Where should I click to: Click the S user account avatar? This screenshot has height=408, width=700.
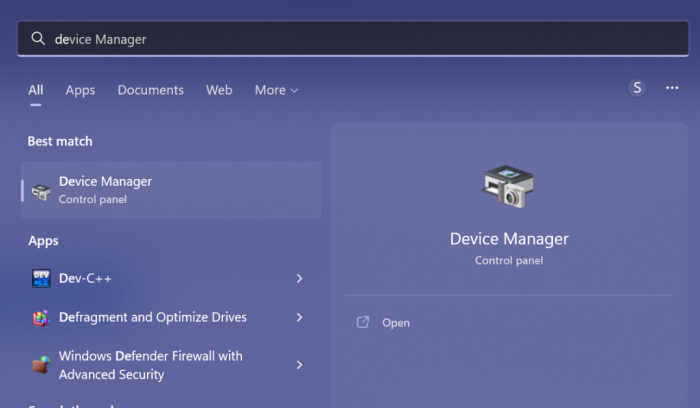coord(637,88)
